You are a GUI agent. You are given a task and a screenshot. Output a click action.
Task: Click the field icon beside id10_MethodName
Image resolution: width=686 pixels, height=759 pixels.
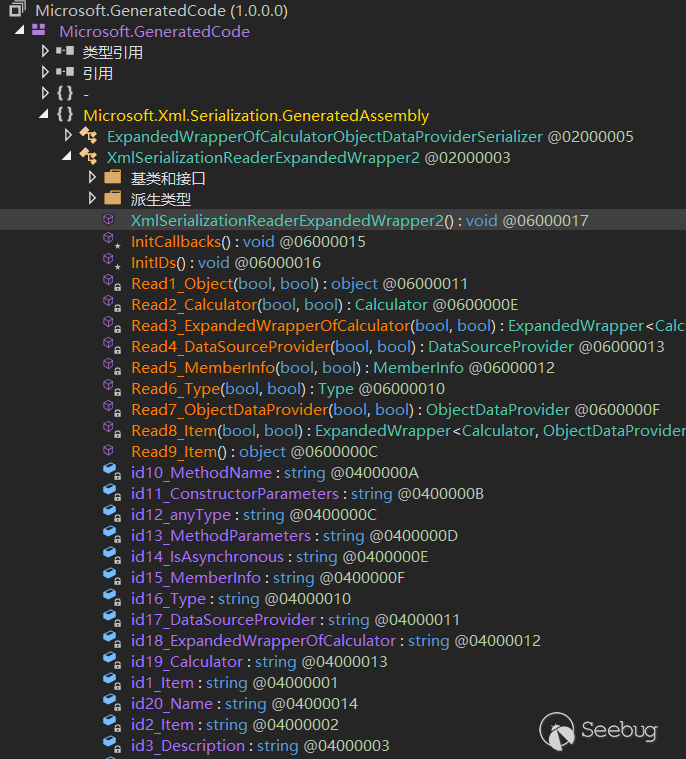pyautogui.click(x=111, y=473)
